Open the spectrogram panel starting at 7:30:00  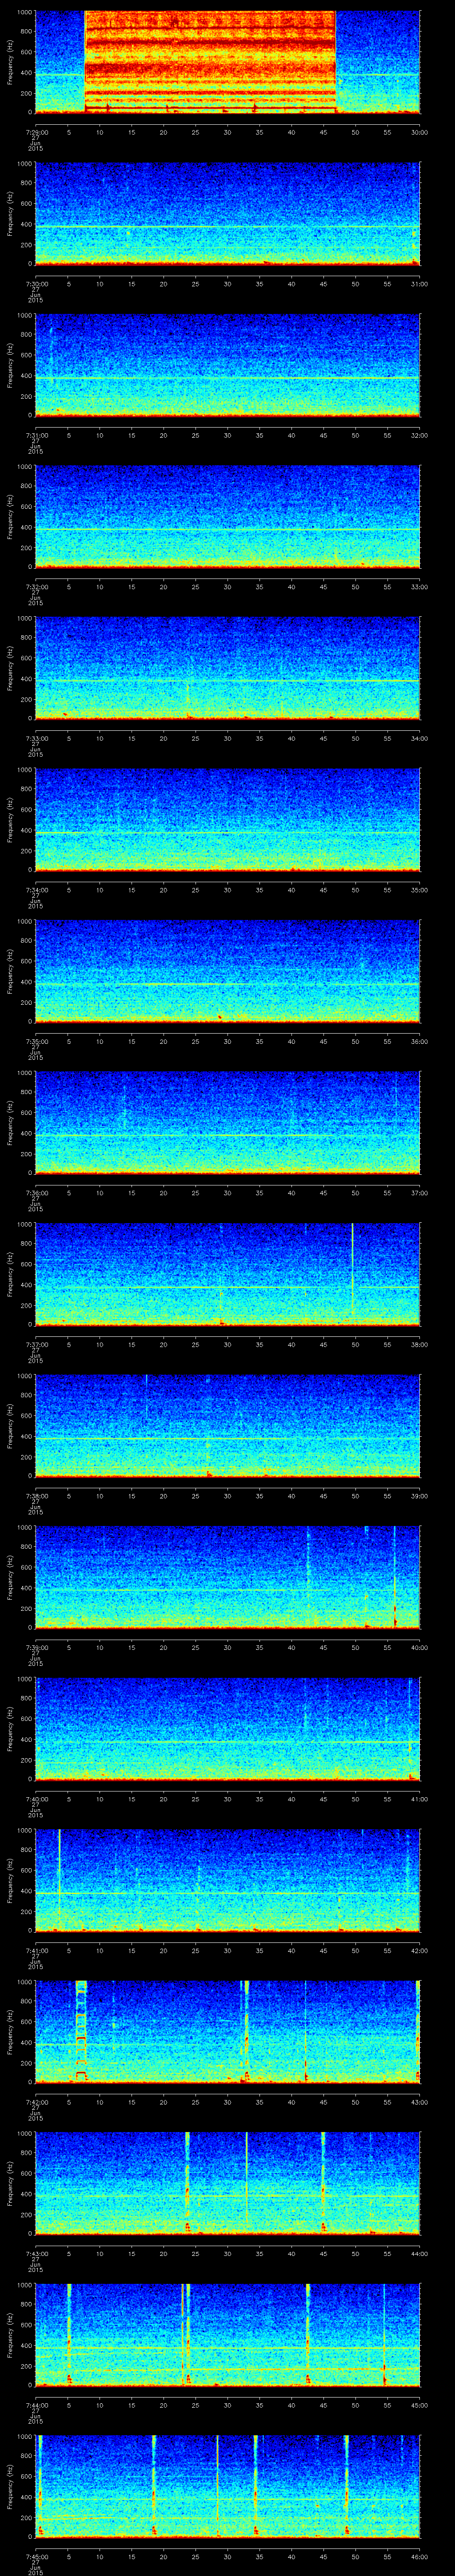228,214
